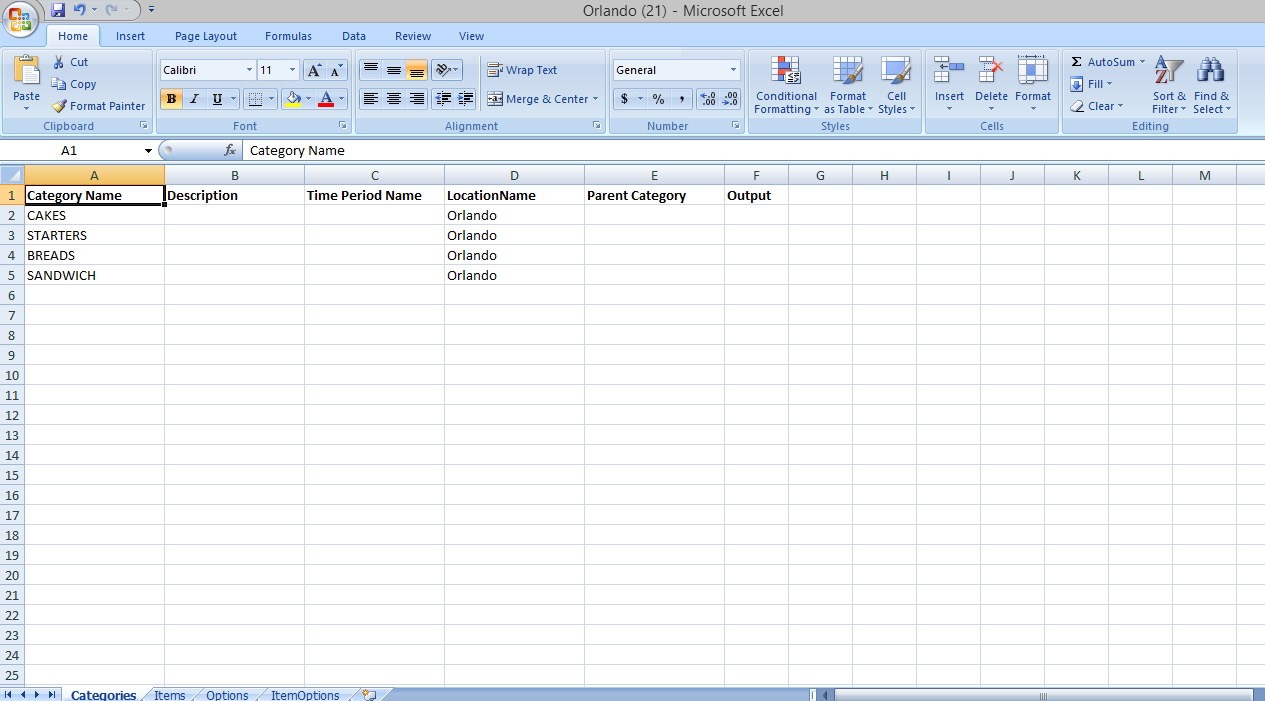Toggle Wrap Text on selected cell
The width and height of the screenshot is (1265, 701).
tap(522, 70)
